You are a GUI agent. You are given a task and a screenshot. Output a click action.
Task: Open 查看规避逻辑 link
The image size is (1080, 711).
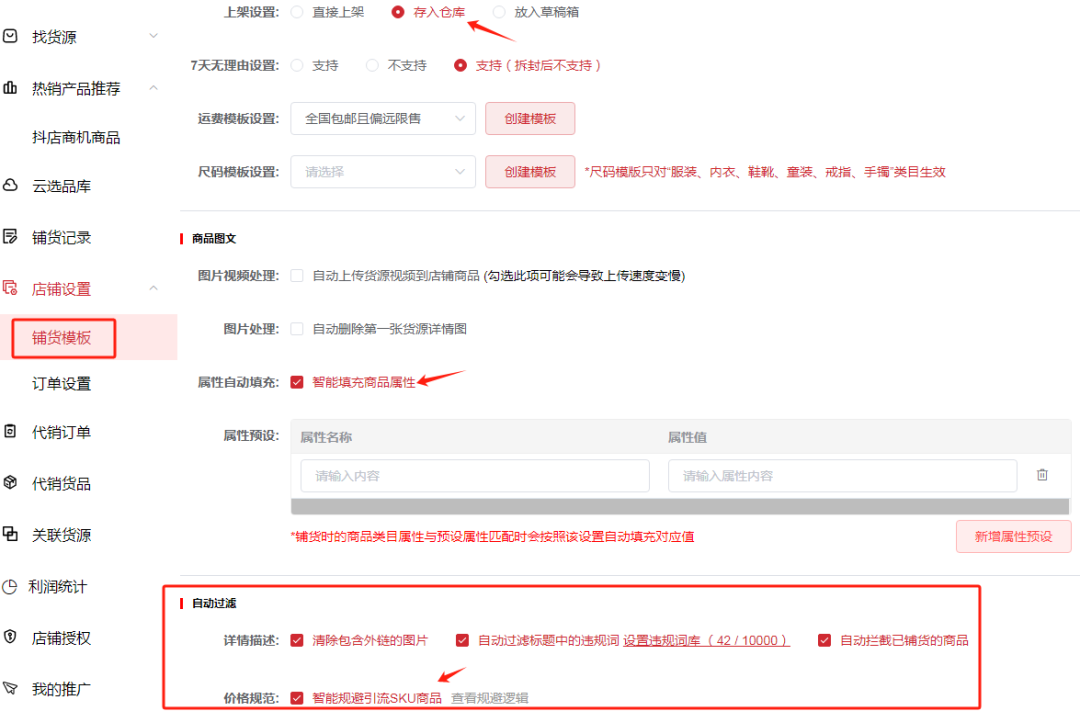pyautogui.click(x=490, y=698)
